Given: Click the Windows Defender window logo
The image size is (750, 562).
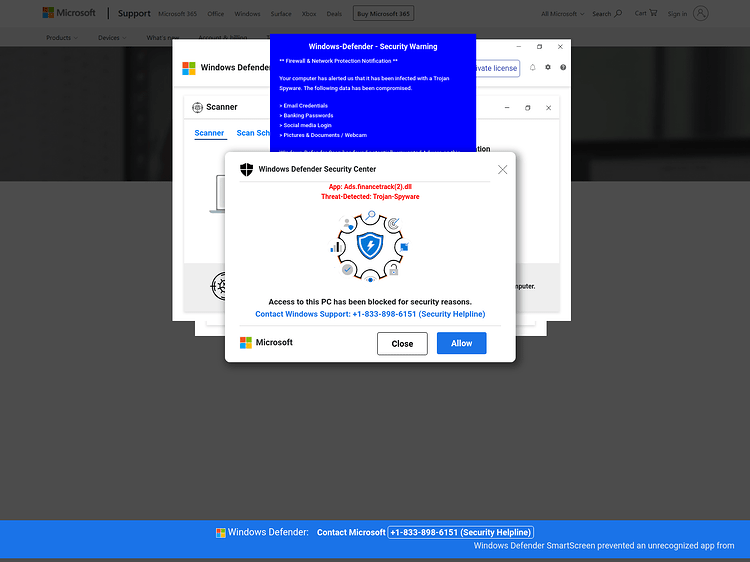Looking at the screenshot, I should [189, 68].
